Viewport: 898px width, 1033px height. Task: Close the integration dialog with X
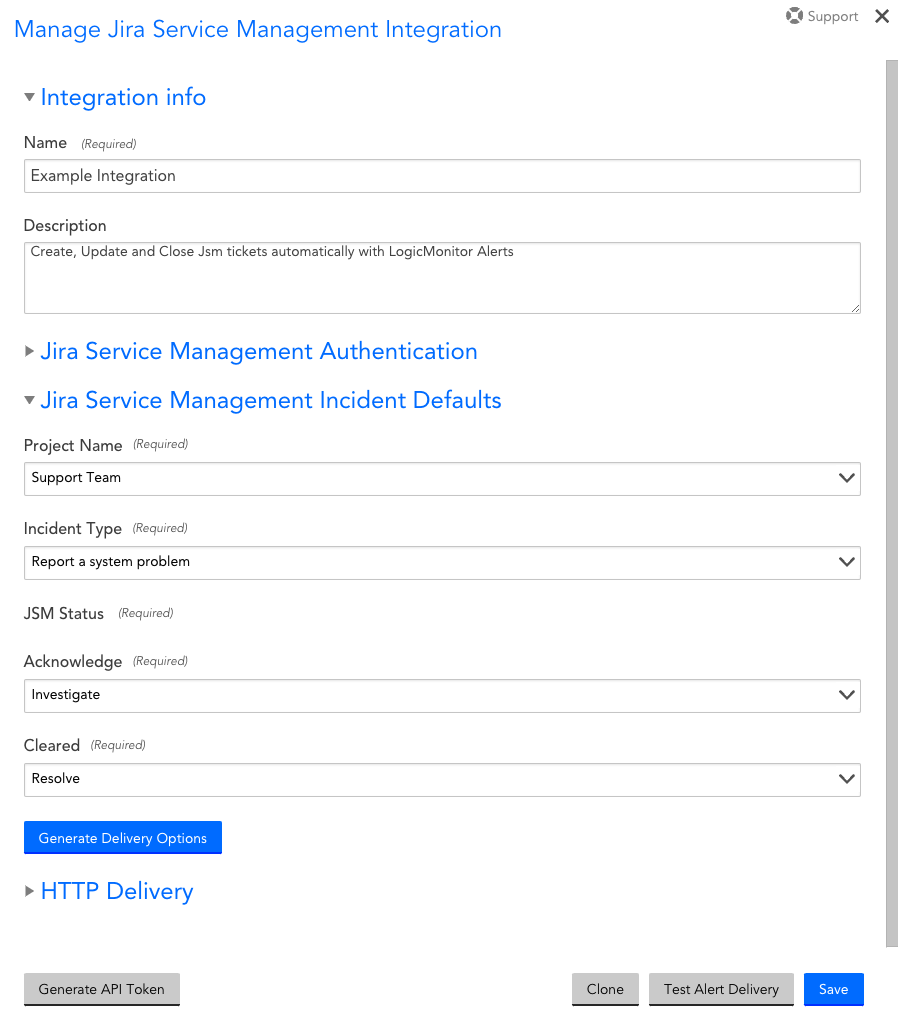[x=882, y=16]
